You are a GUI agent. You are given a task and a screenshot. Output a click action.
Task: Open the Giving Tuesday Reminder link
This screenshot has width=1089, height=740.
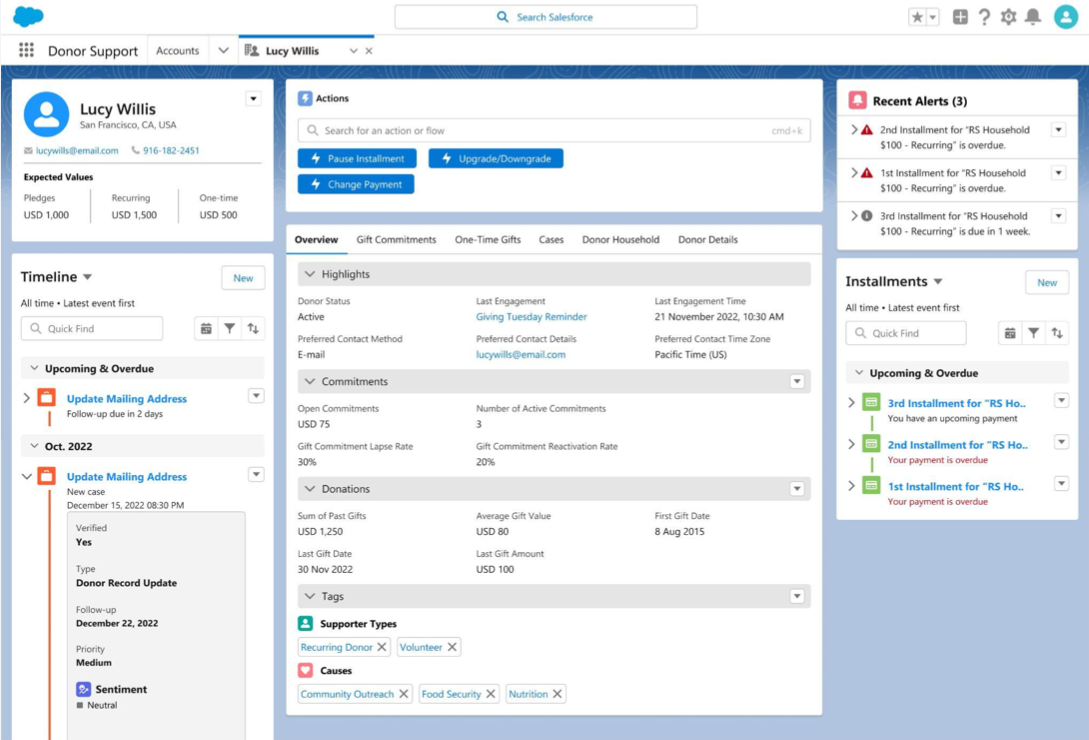[x=531, y=317]
